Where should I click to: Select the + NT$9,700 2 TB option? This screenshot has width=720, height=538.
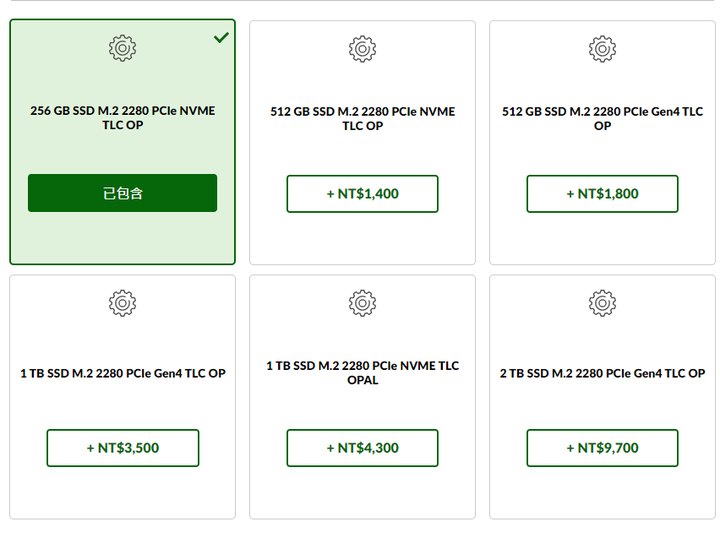tap(602, 448)
